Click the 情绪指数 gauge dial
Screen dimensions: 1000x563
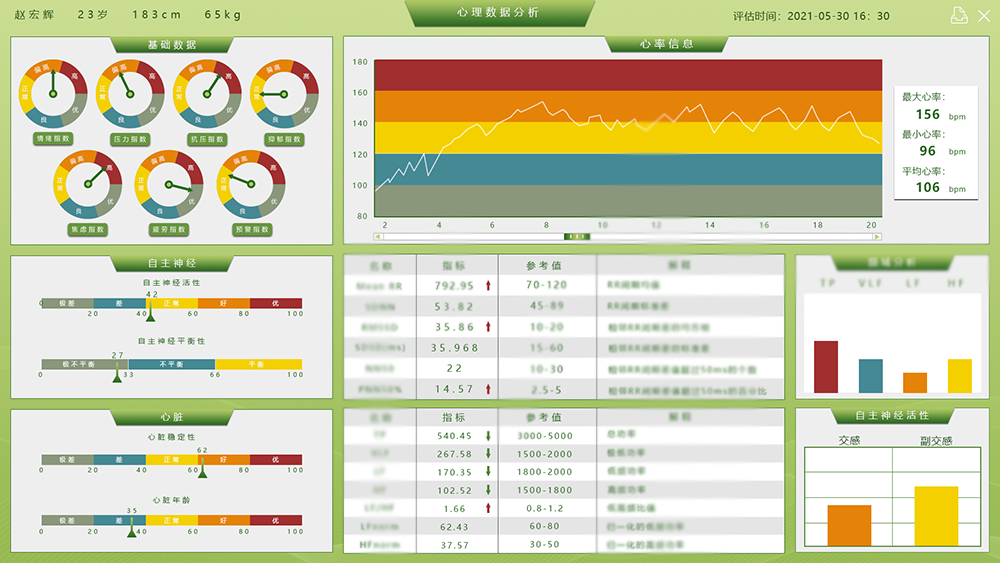pyautogui.click(x=53, y=93)
